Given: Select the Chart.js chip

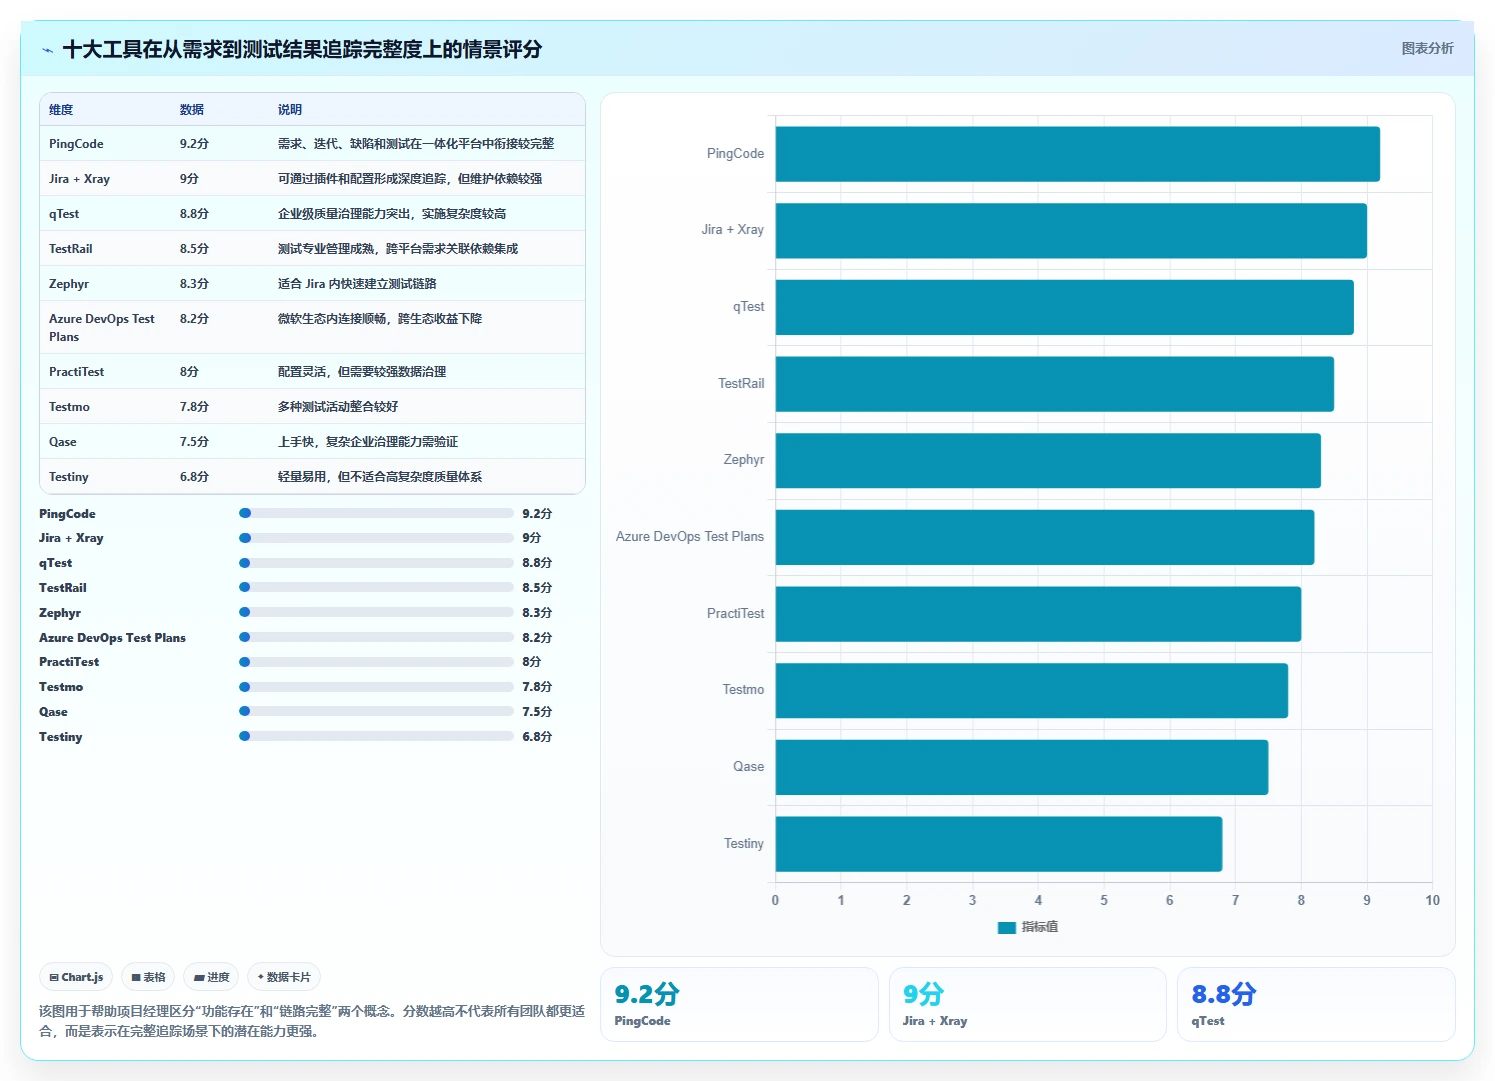Looking at the screenshot, I should coord(76,977).
